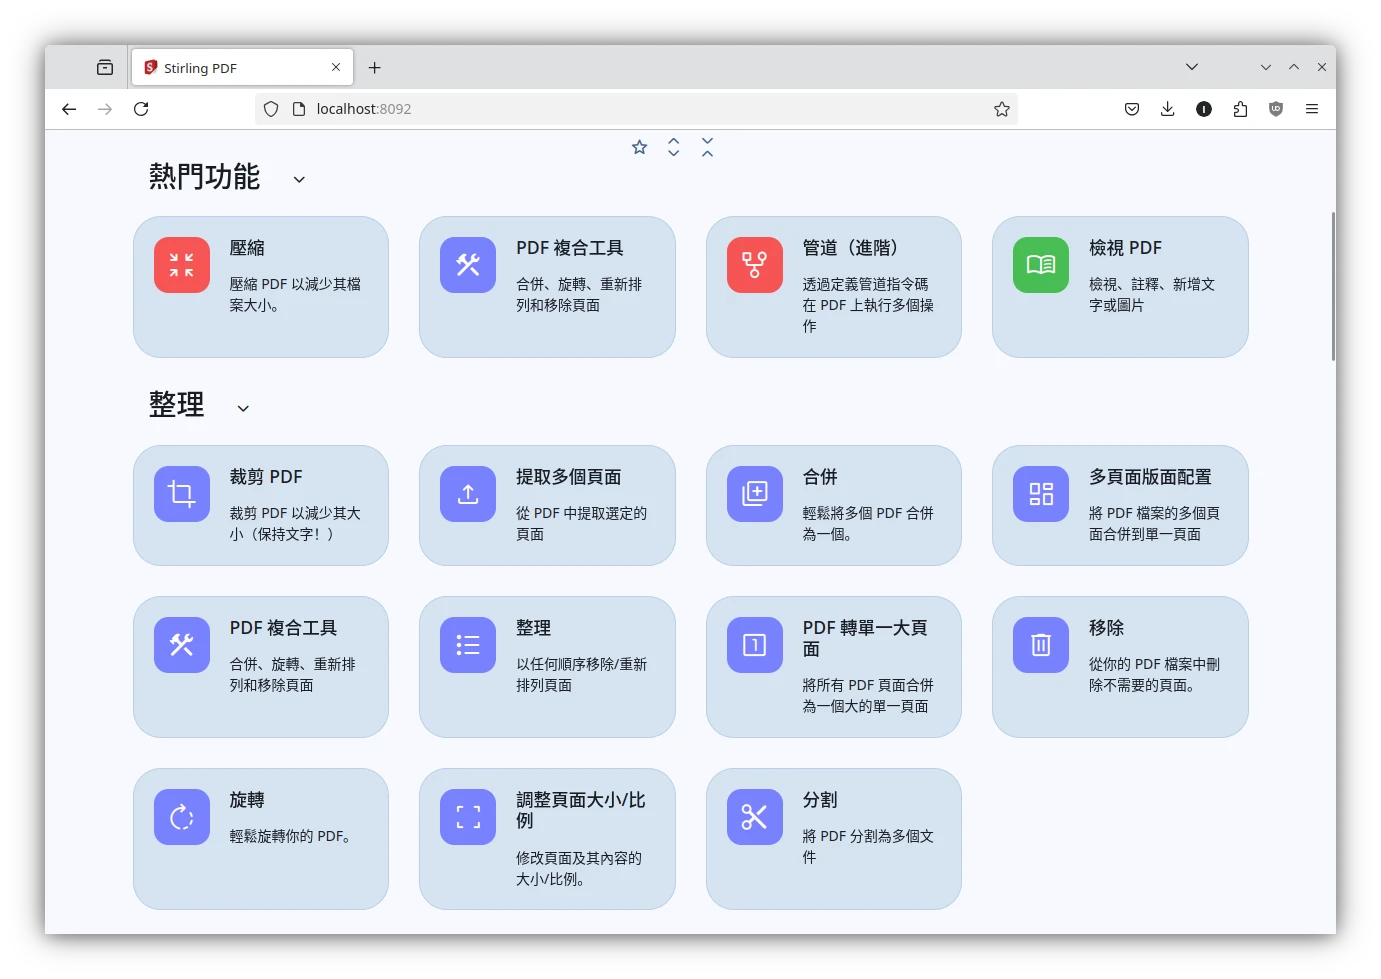Click the Remove (移除) trash icon
Screen dimensions: 1381x979
[x=1040, y=645]
